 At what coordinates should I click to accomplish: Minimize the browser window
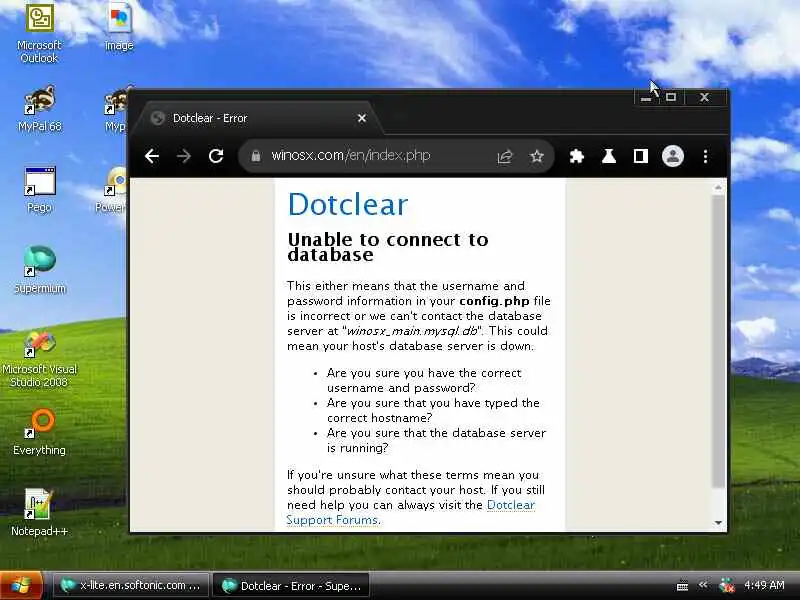click(x=646, y=97)
